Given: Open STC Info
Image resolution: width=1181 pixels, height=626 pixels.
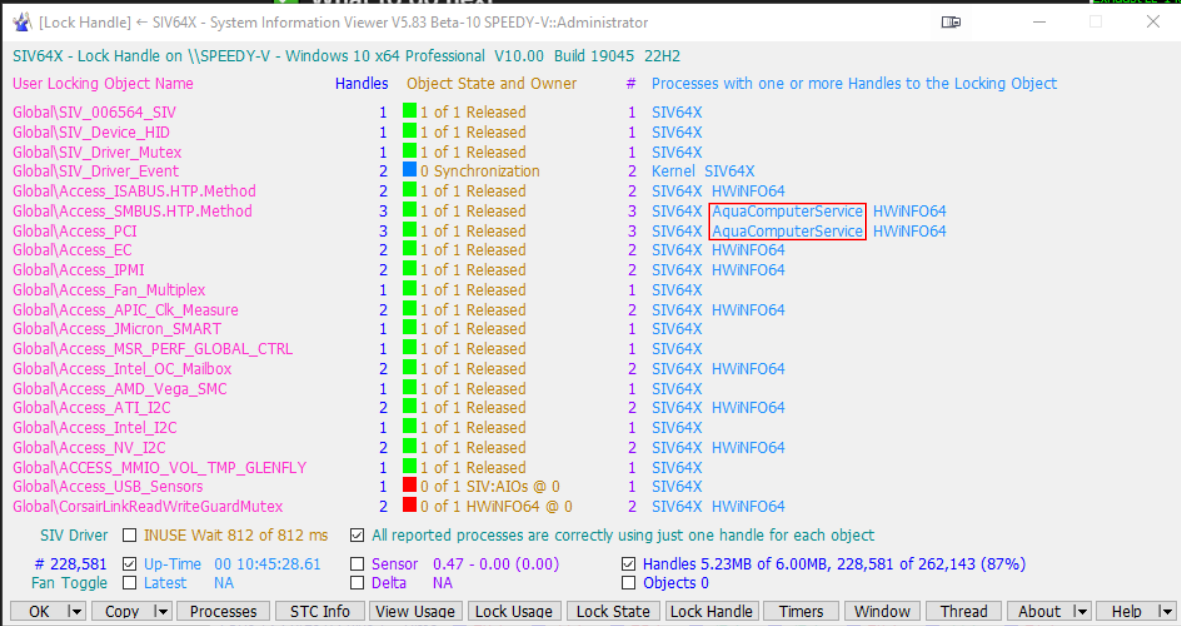Looking at the screenshot, I should click(320, 612).
